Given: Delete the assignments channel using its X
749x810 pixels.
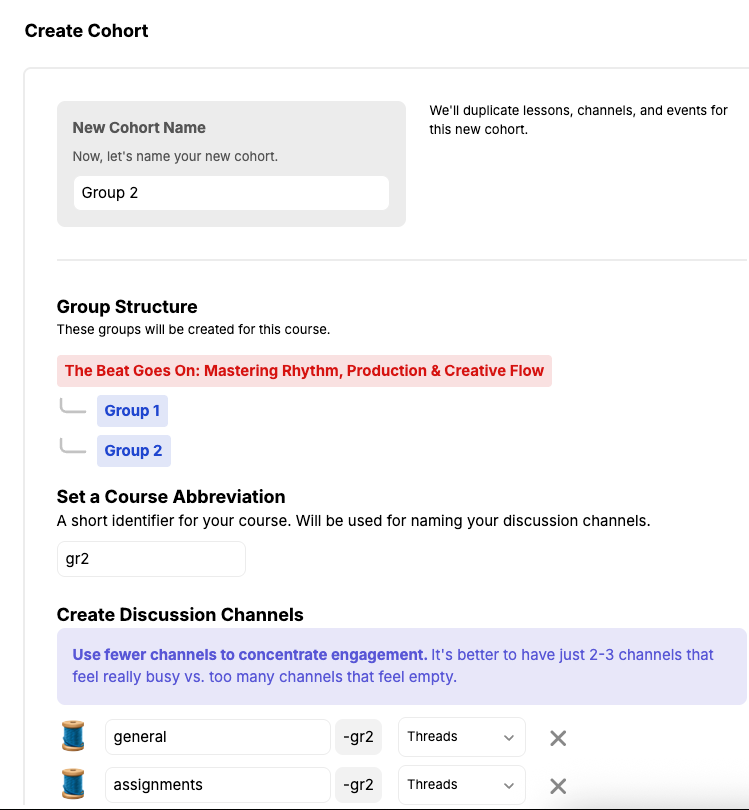Looking at the screenshot, I should (558, 786).
